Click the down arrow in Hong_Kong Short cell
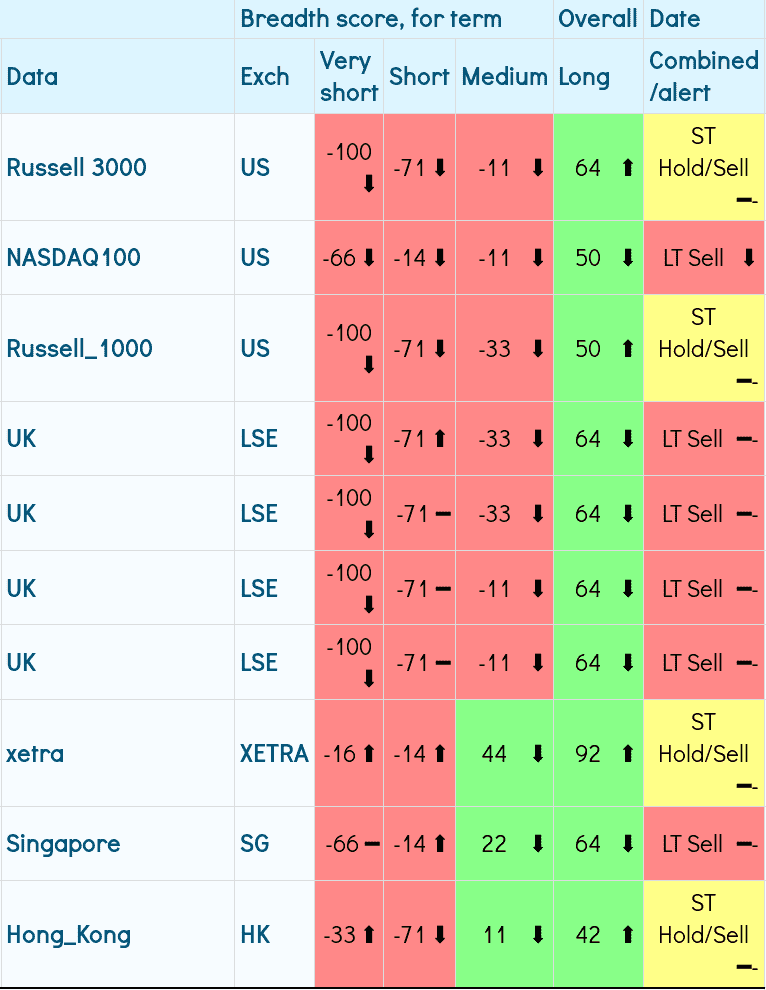The width and height of the screenshot is (766, 990). [x=440, y=935]
